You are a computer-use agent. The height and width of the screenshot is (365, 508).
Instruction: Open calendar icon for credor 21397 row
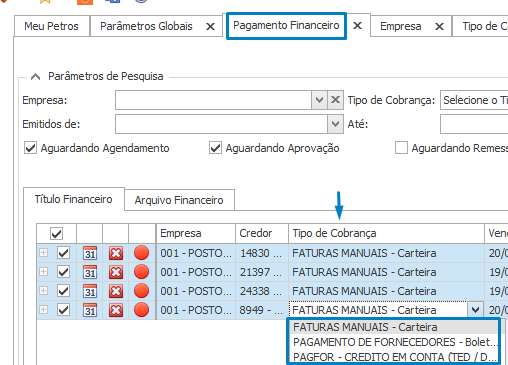coord(90,272)
